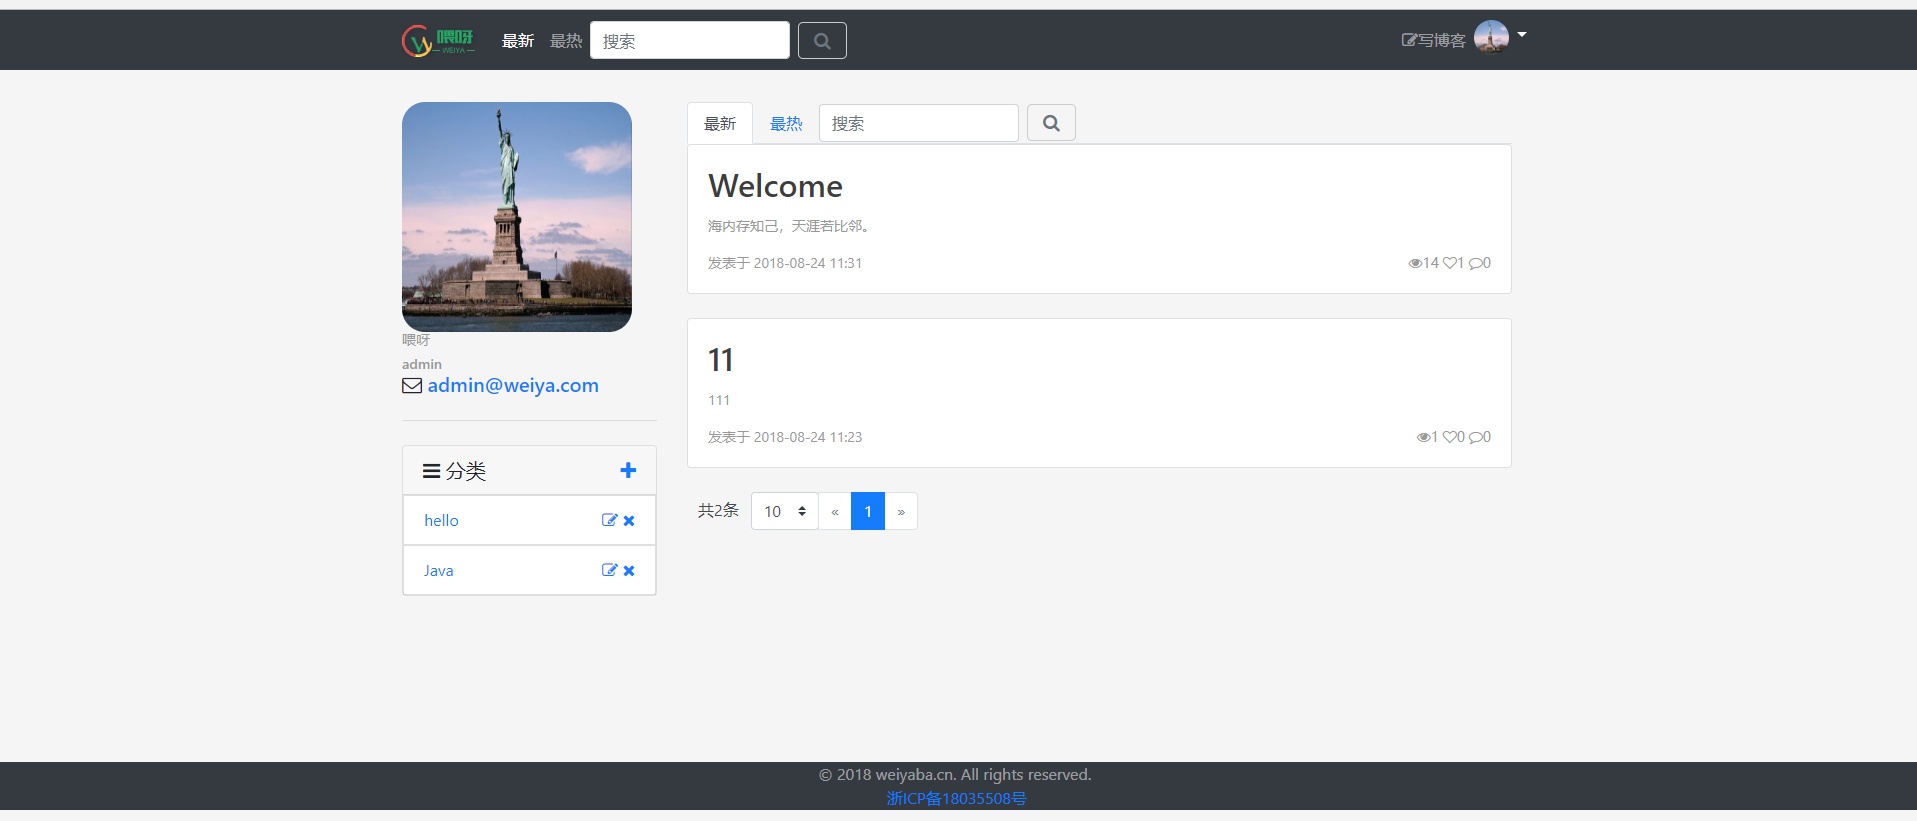Focus the top navbar search field

pyautogui.click(x=690, y=41)
